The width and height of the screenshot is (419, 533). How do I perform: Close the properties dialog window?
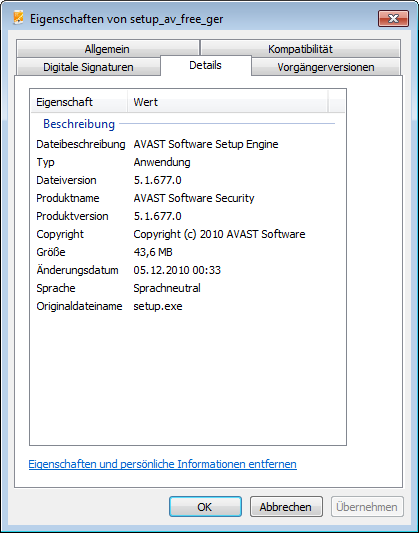point(393,18)
